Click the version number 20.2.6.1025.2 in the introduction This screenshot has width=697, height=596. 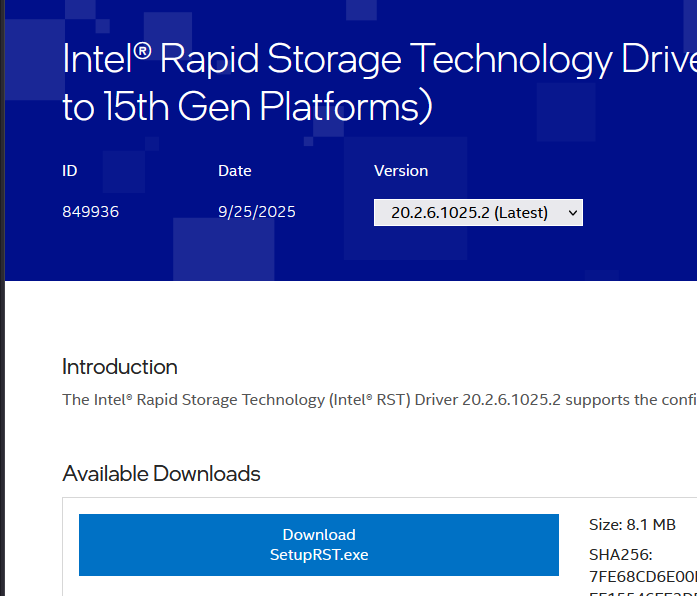[510, 400]
